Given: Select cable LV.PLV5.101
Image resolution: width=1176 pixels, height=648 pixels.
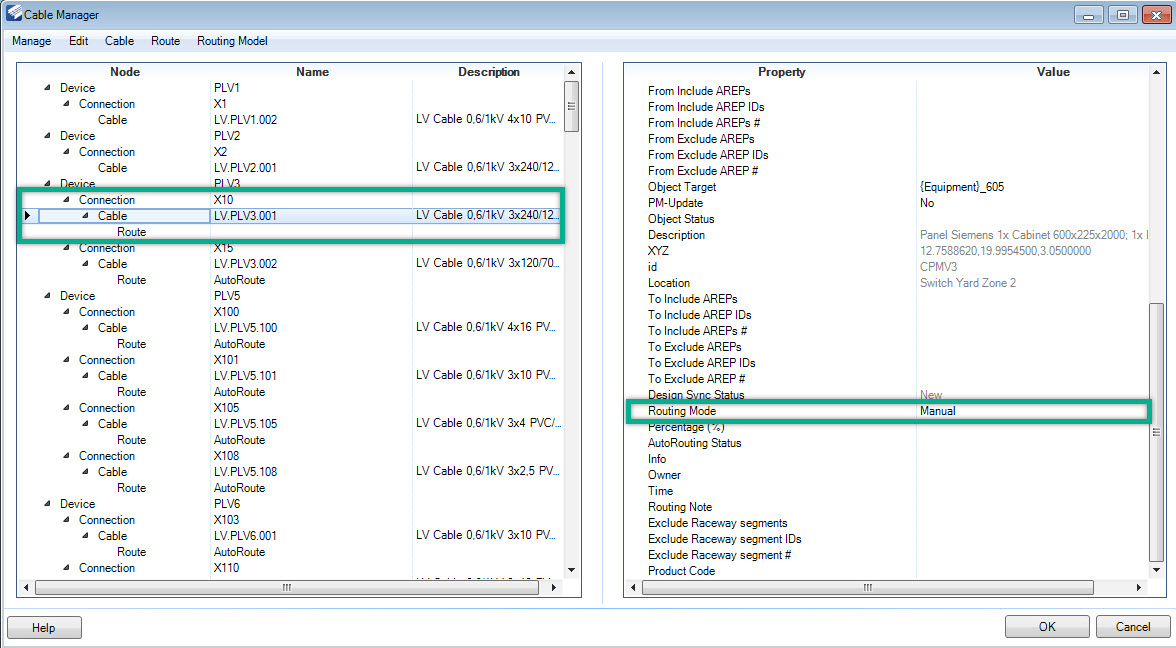Looking at the screenshot, I should (245, 376).
